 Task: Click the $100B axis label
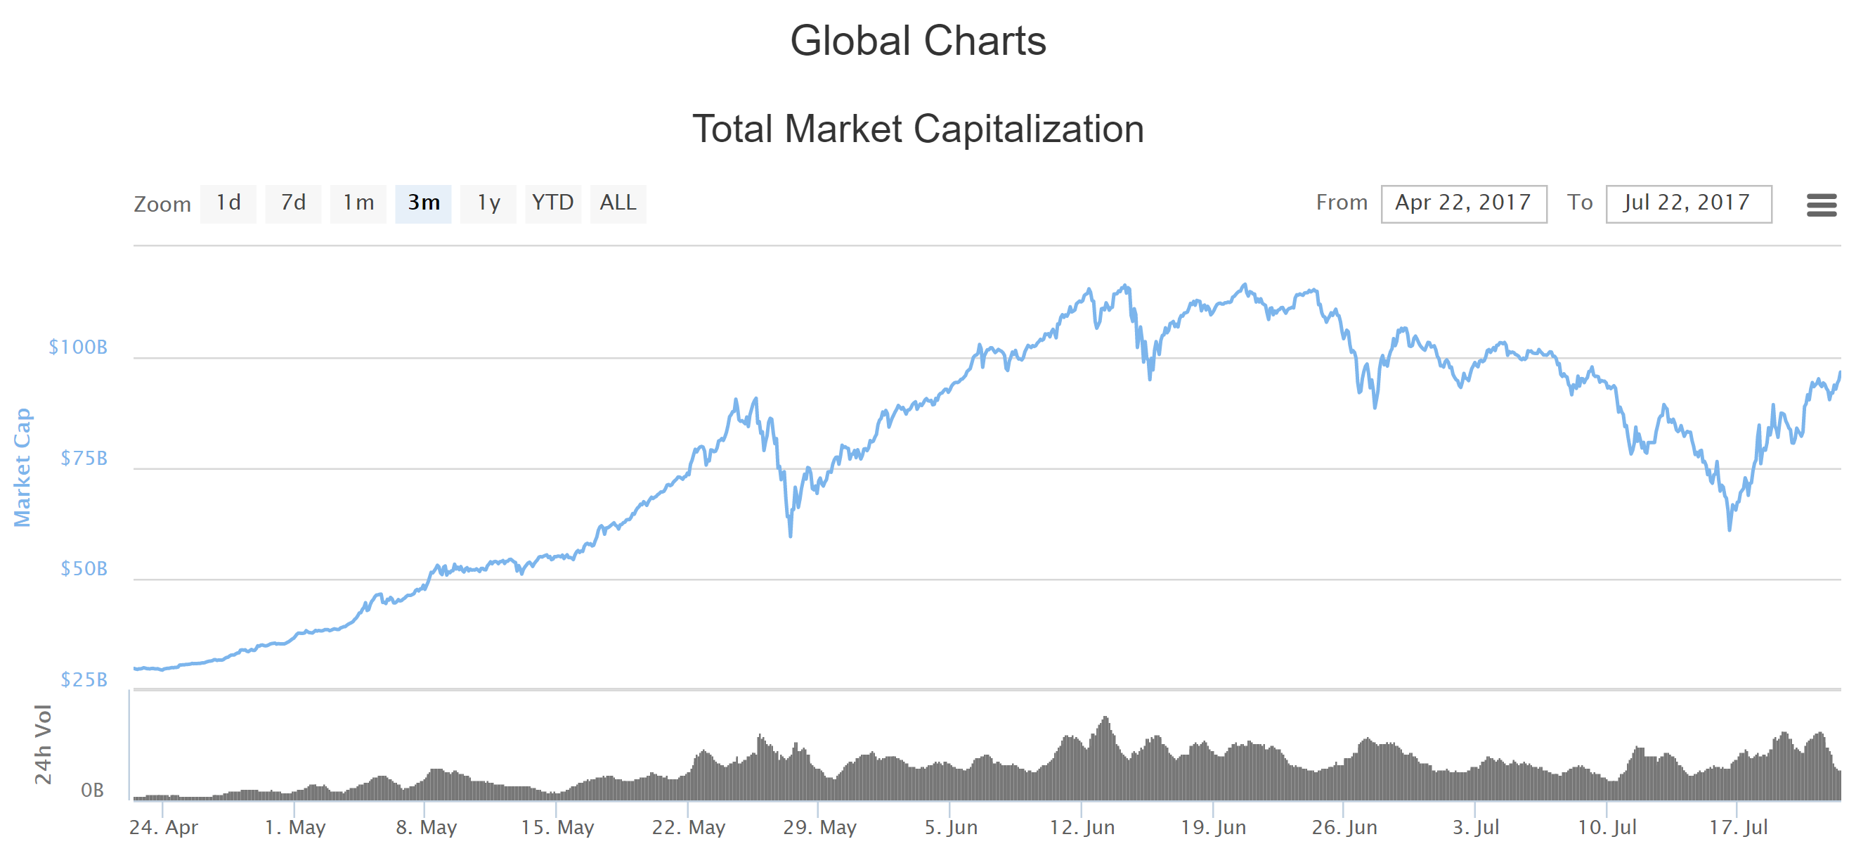(78, 347)
